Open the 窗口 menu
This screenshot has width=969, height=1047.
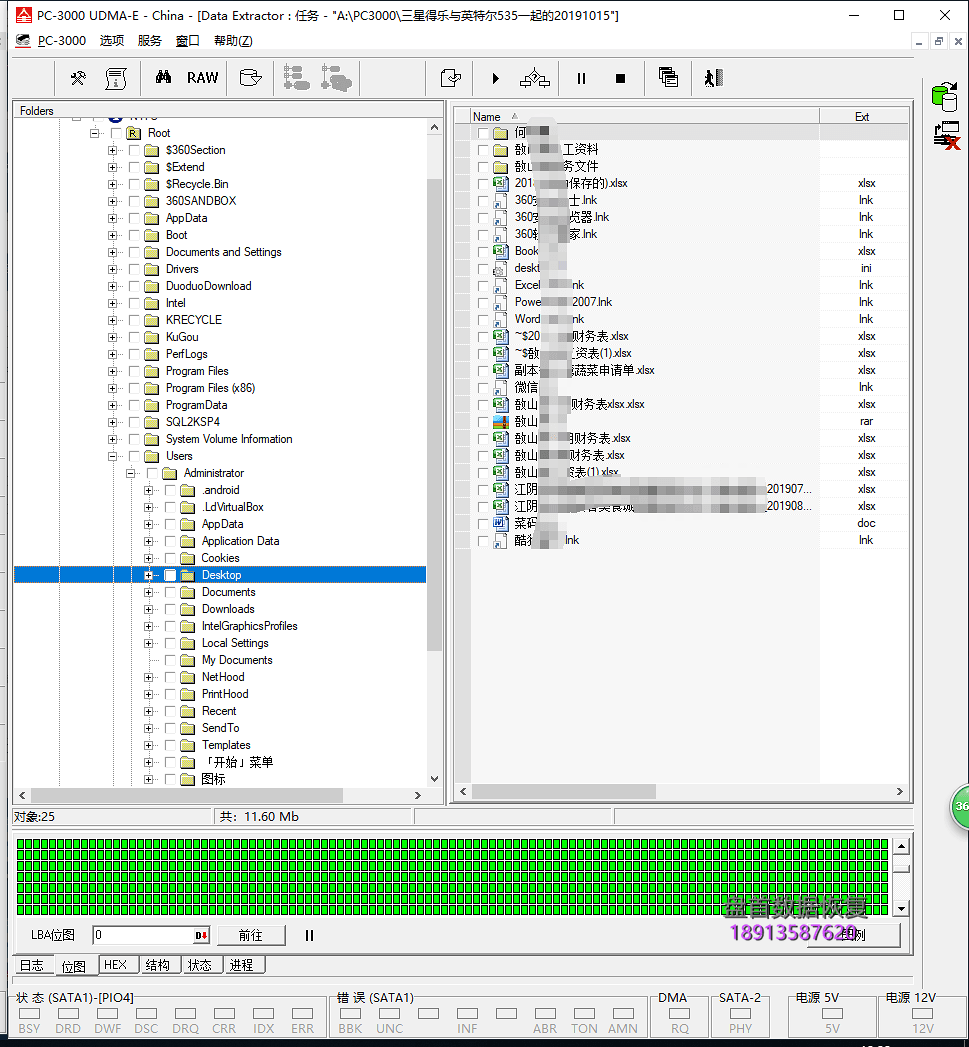click(188, 41)
